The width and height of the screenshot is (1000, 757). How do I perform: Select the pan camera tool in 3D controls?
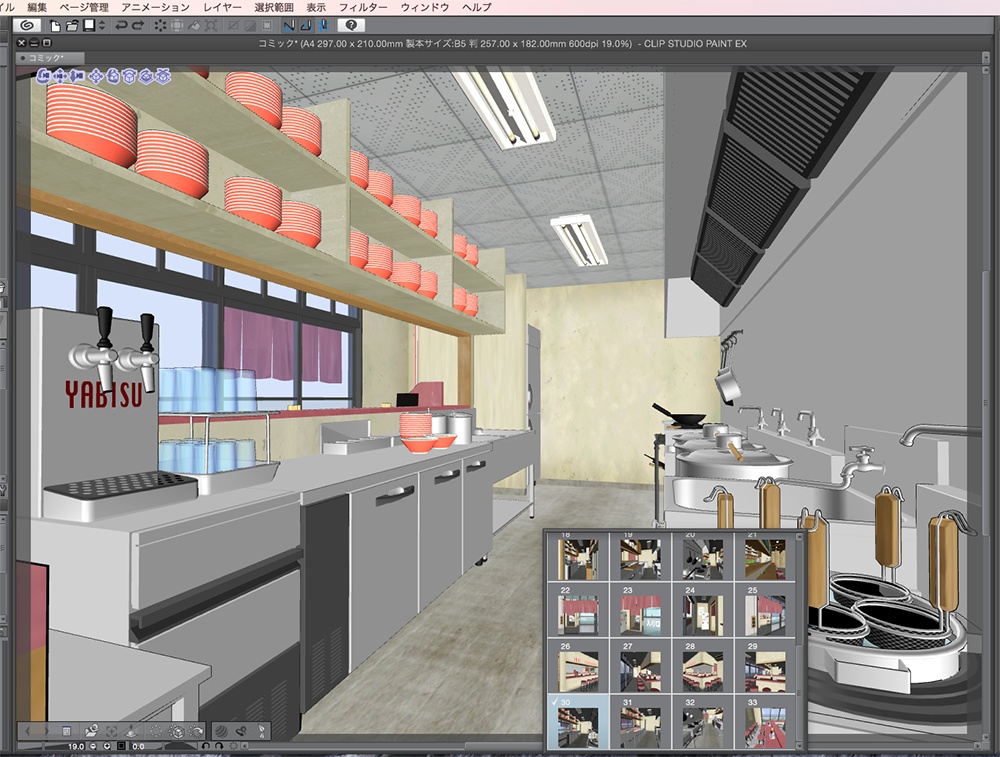pyautogui.click(x=60, y=75)
